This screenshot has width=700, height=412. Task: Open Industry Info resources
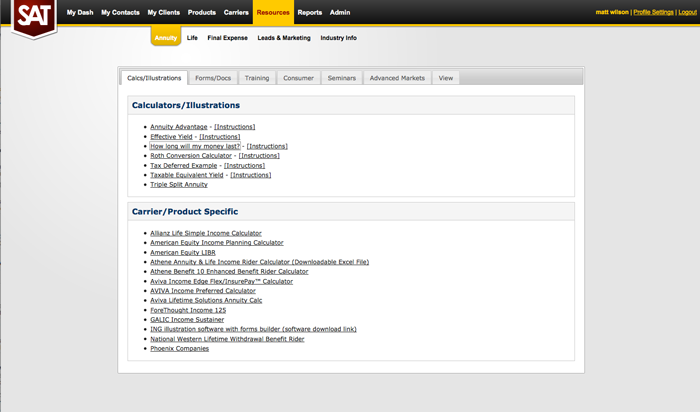click(x=338, y=38)
